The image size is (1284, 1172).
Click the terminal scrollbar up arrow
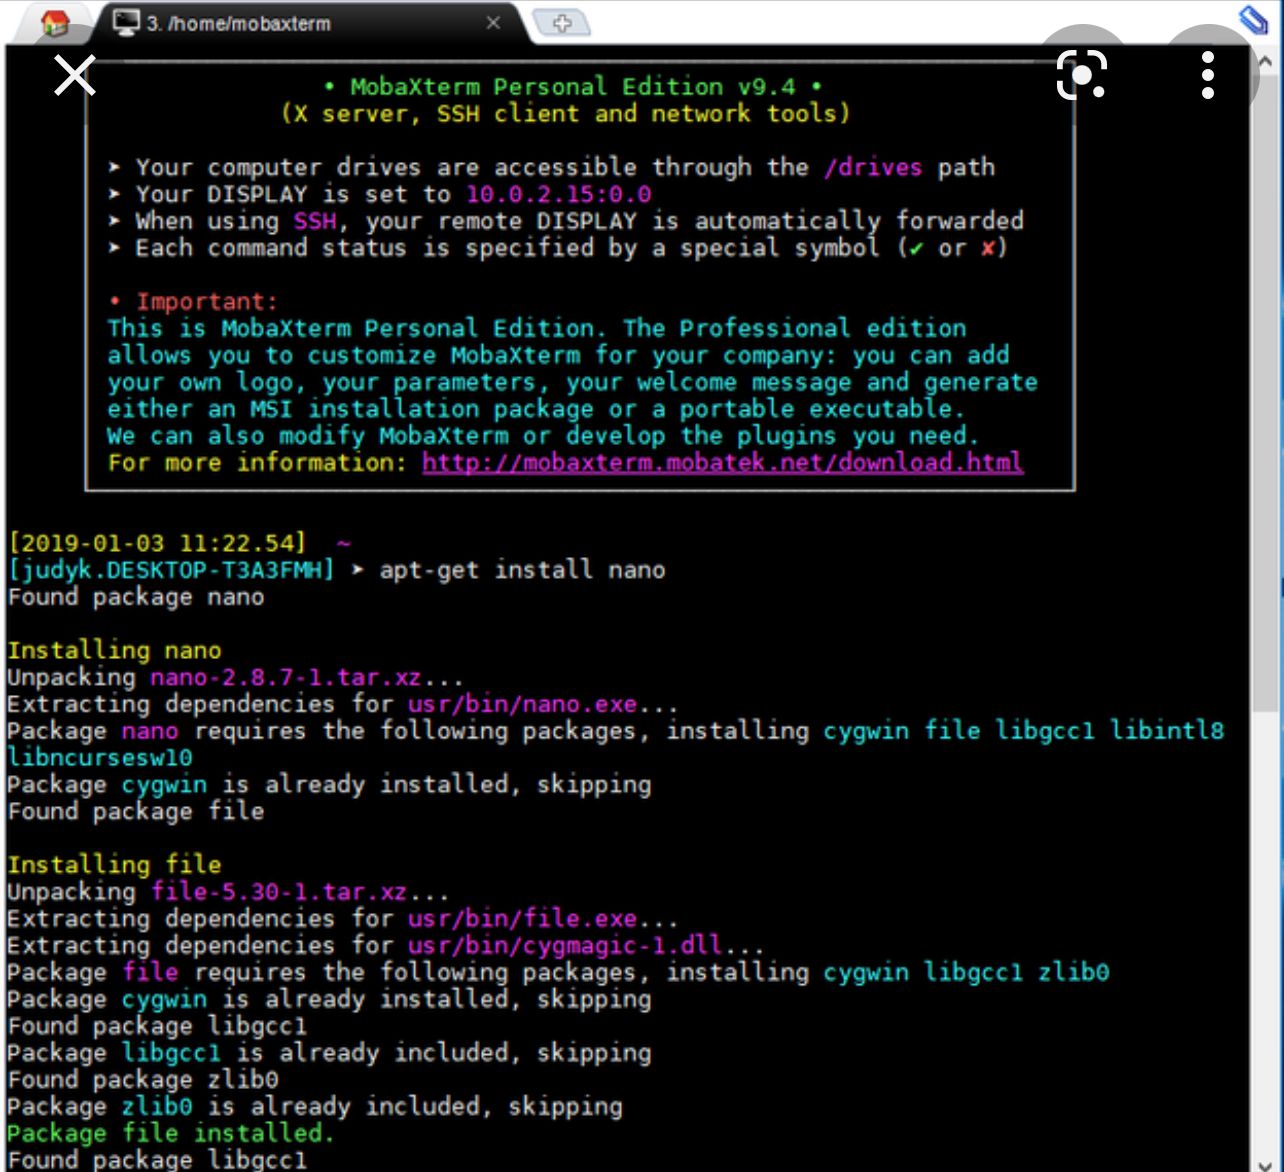coord(1266,62)
